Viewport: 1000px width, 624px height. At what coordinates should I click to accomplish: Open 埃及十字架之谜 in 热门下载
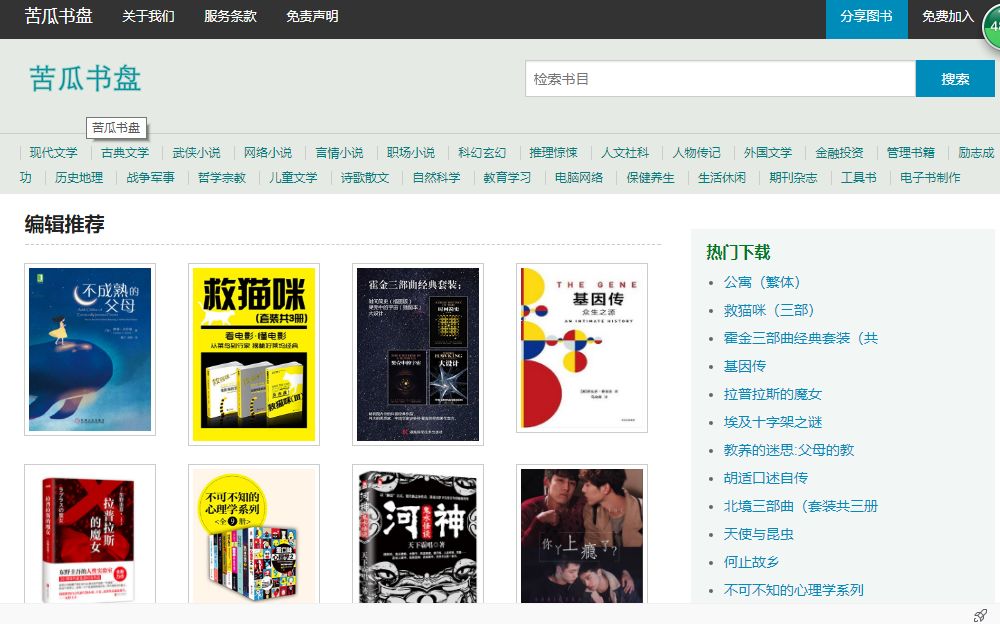pos(773,422)
